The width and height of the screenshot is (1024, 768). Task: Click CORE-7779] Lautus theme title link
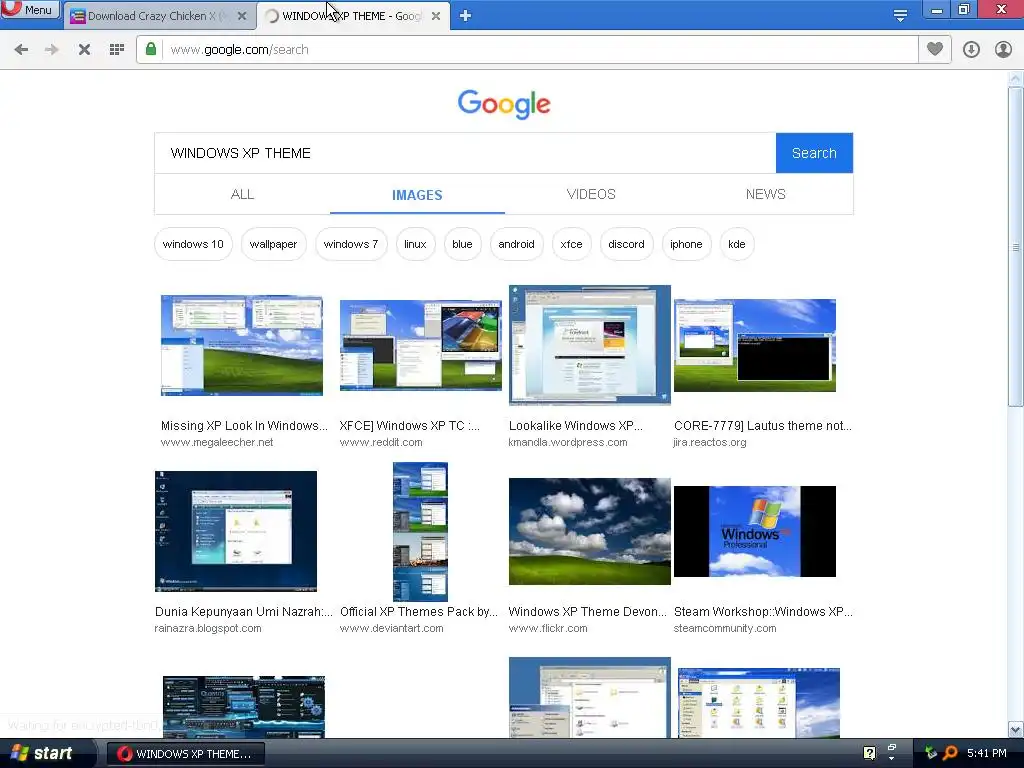tap(763, 426)
